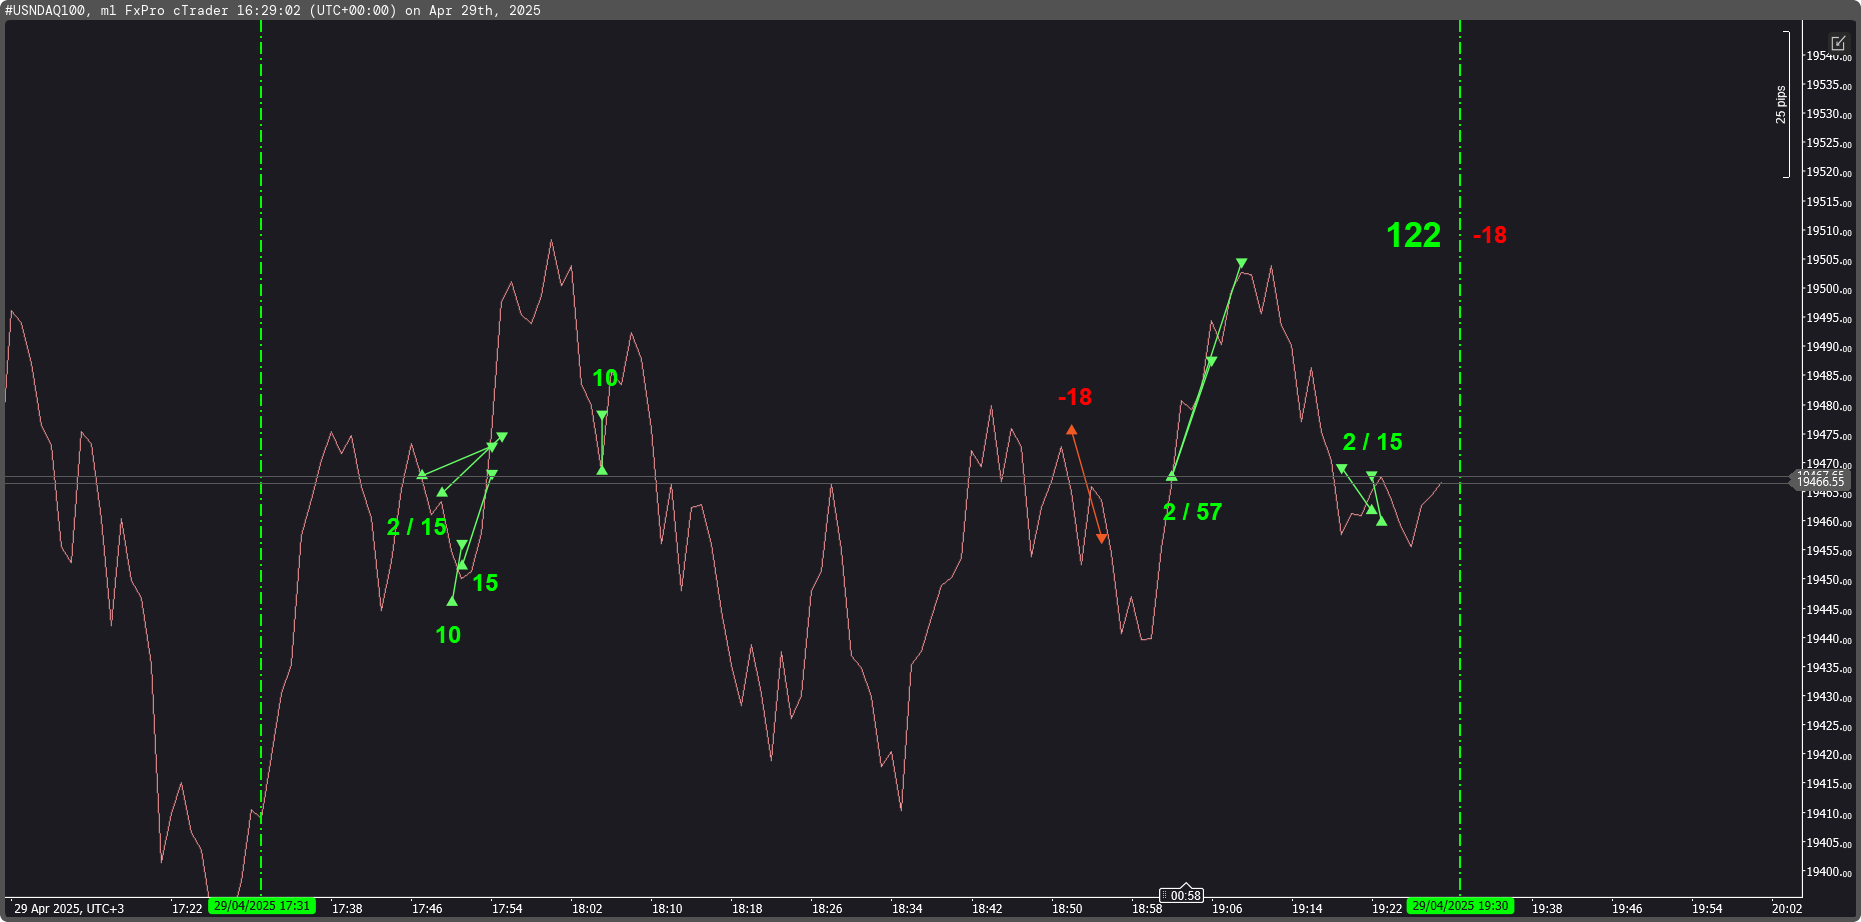Click the 19:46 time axis label
Screen dimensions: 1861x922
click(1627, 909)
